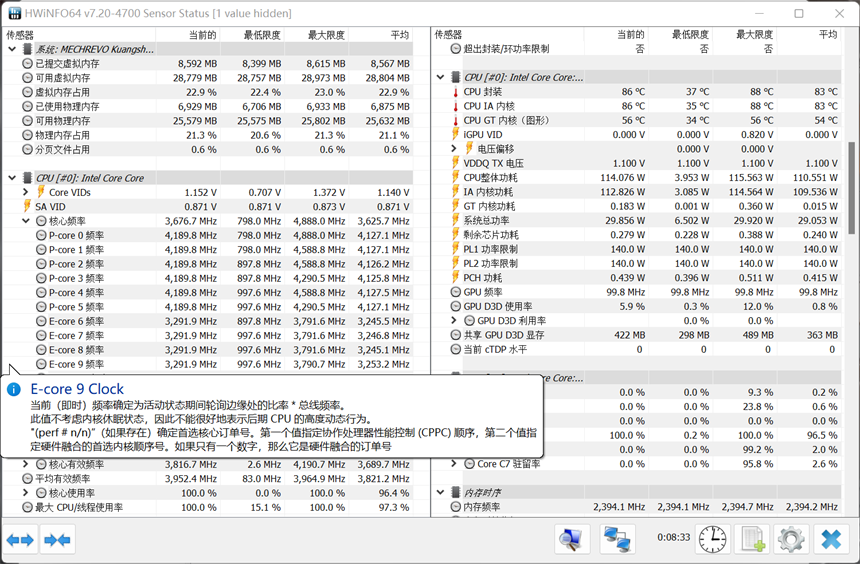Click left panel 最低限度 column header
860x564 pixels.
coord(252,35)
